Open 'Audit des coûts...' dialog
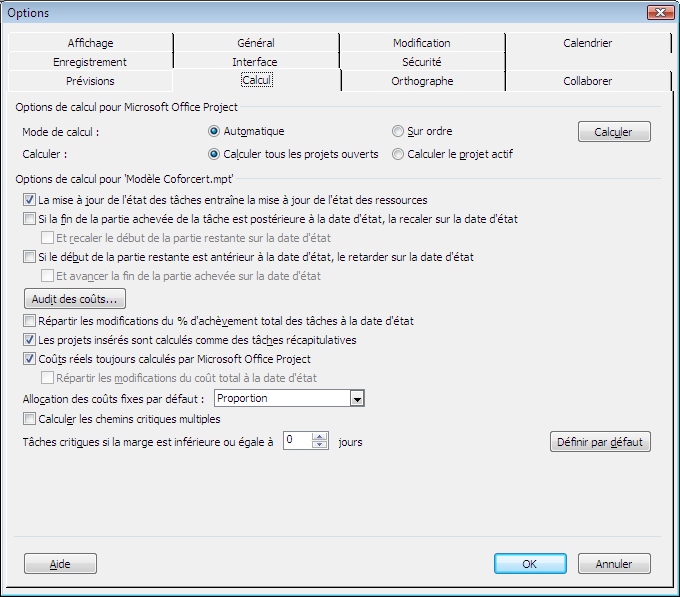680x597 pixels. 75,299
